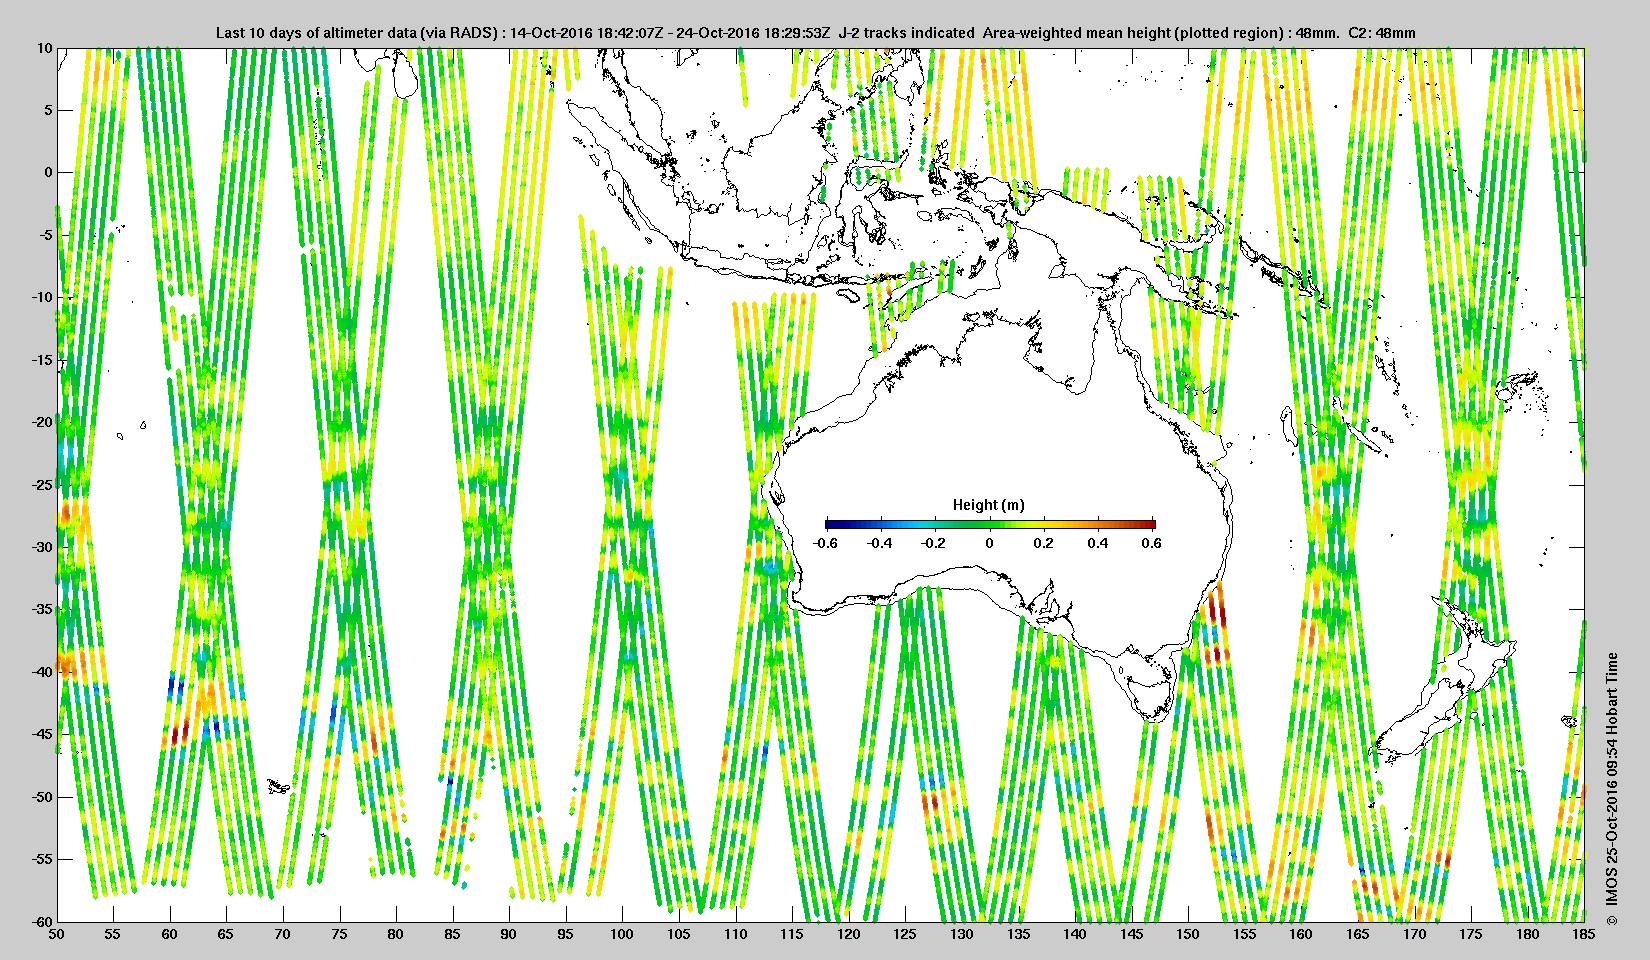This screenshot has width=1650, height=960.
Task: Click 'J-2 tracks indicated' in title
Action: 906,33
